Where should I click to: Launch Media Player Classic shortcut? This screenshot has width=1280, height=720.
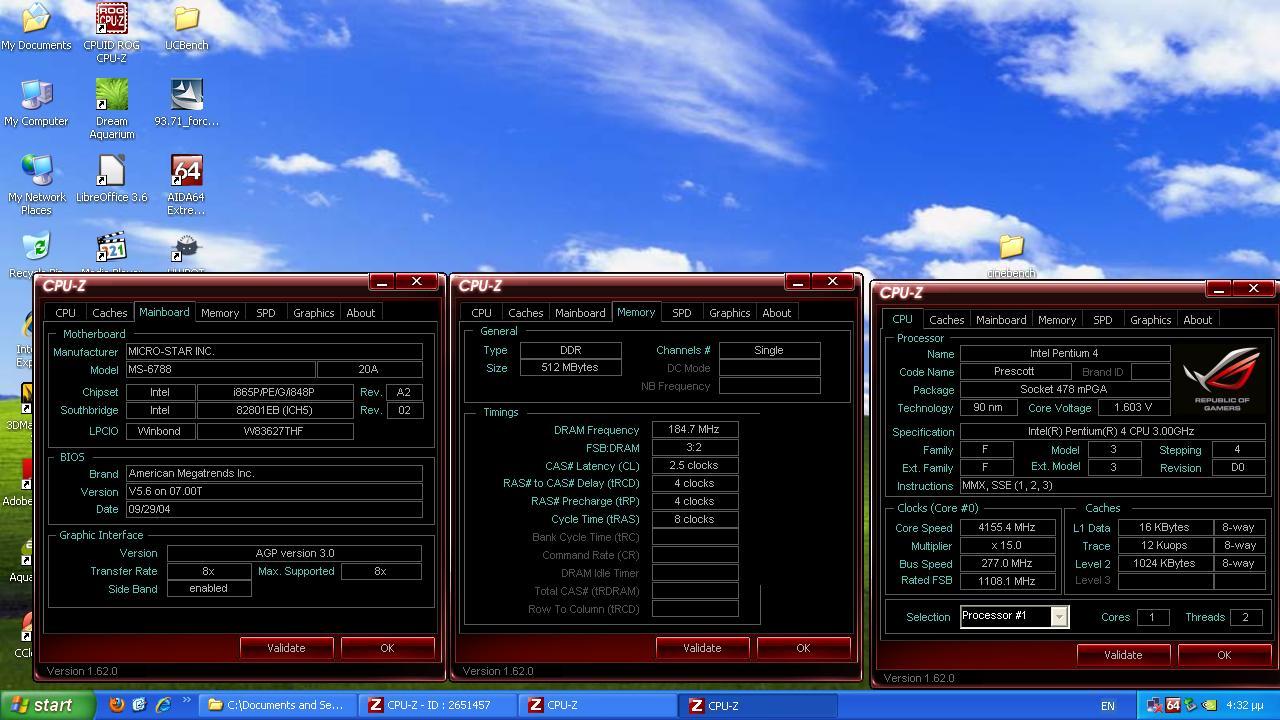(x=111, y=254)
